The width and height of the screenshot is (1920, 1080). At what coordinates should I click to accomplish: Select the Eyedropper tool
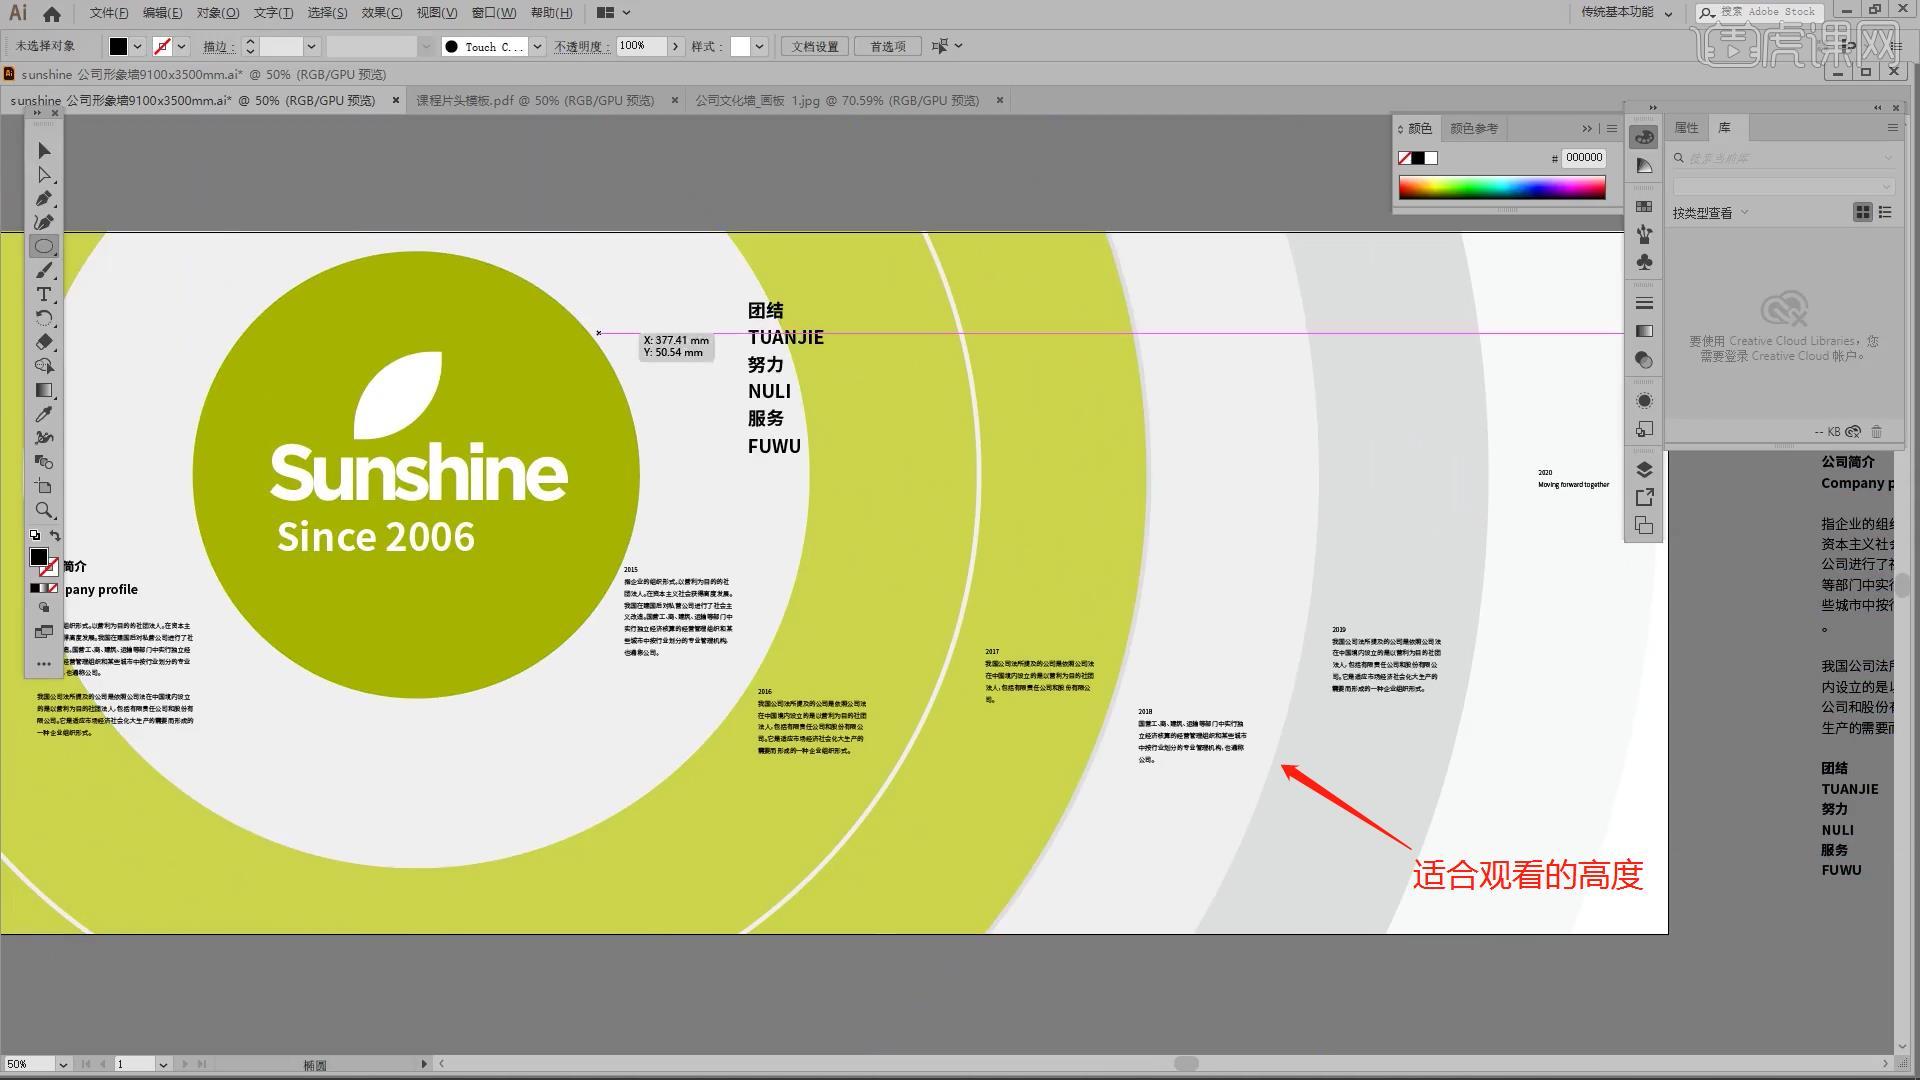[44, 414]
